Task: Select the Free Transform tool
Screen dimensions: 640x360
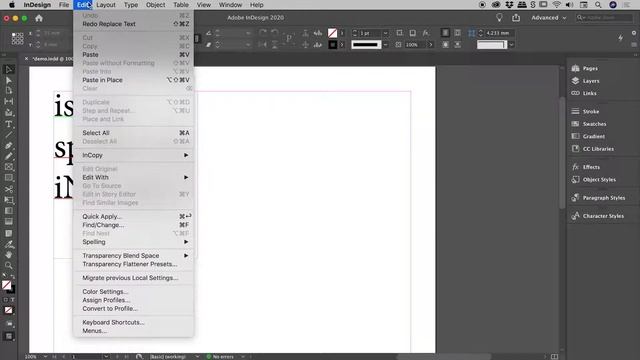Action: click(x=9, y=200)
